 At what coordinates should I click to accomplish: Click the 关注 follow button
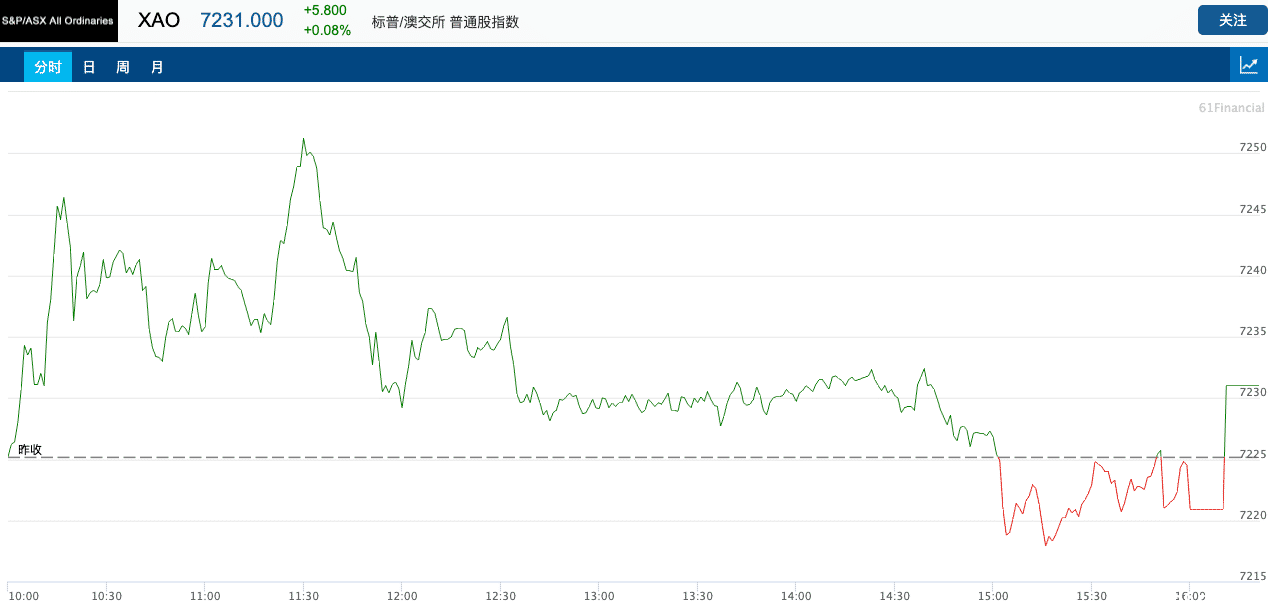pos(1232,20)
